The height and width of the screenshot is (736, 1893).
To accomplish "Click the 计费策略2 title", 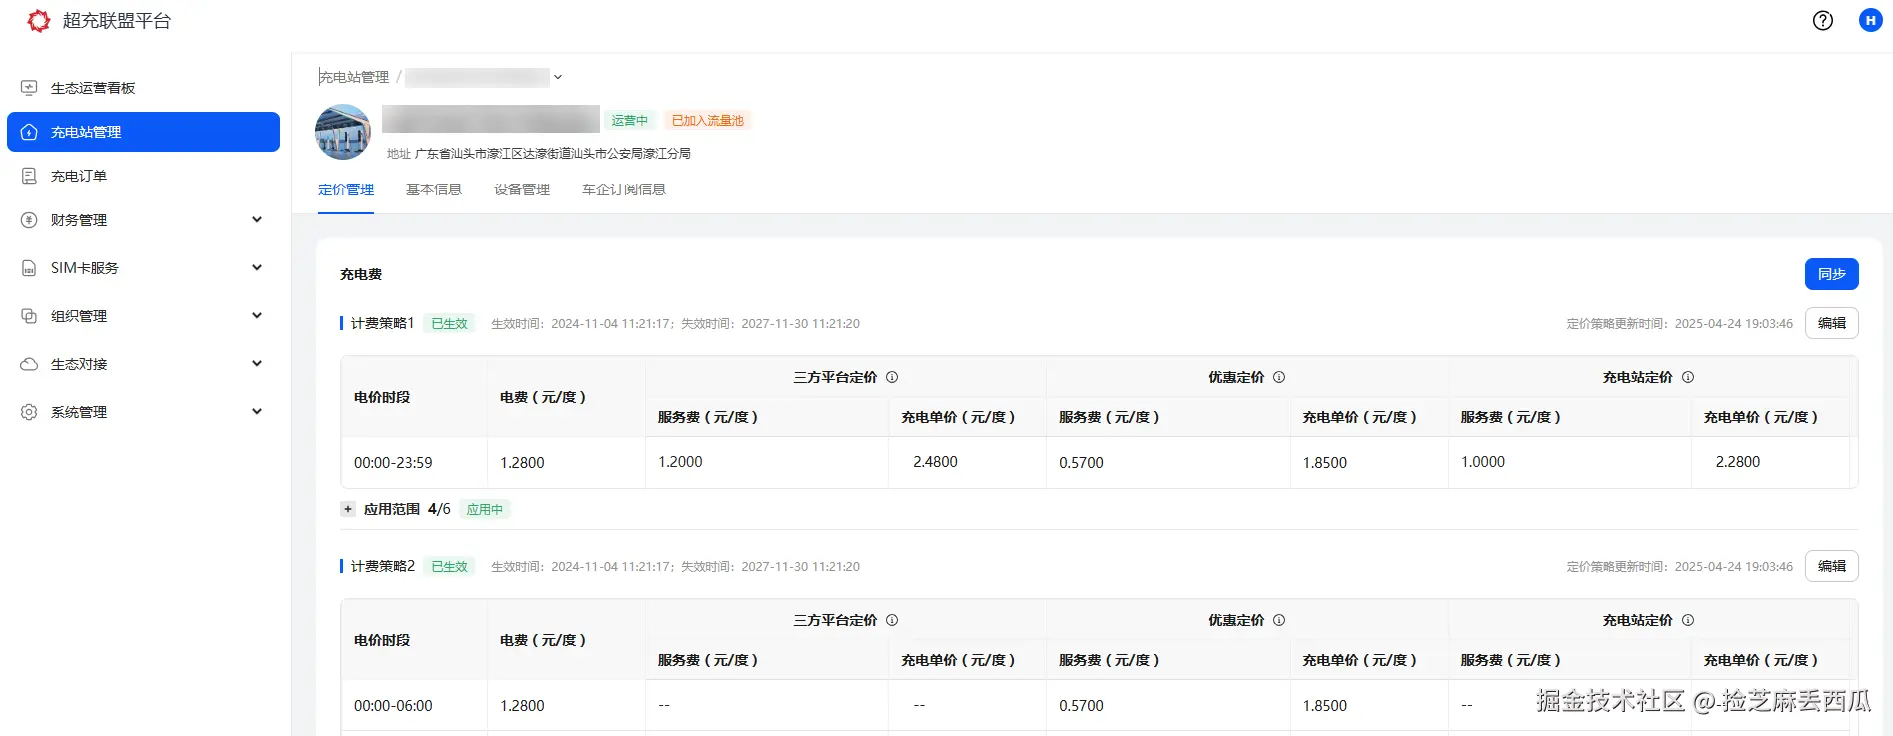I will coord(383,566).
